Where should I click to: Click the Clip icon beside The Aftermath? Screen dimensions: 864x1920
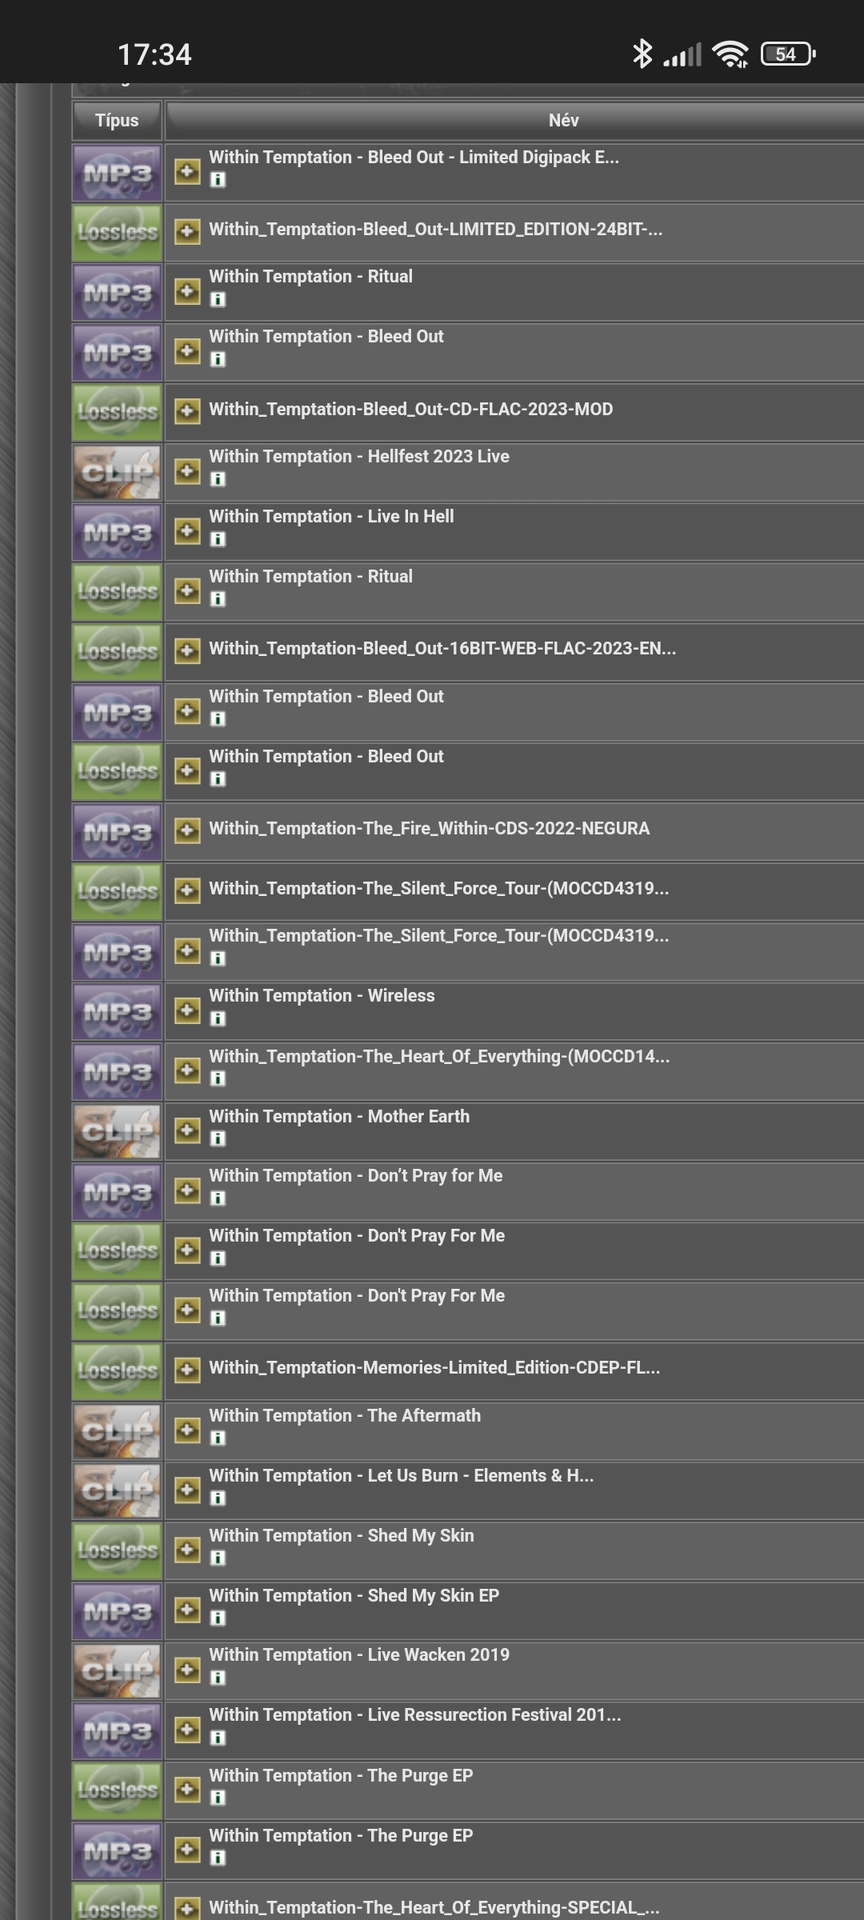pos(117,1432)
